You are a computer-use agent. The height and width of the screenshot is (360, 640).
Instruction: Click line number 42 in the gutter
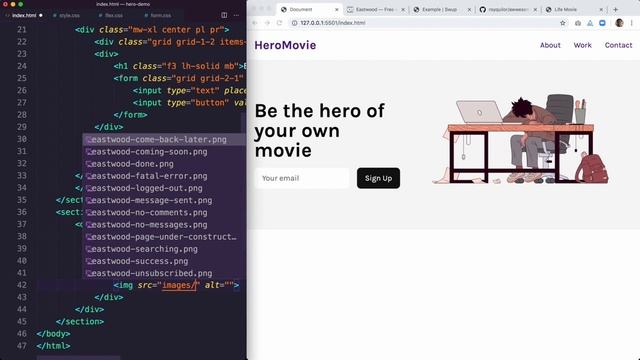point(22,285)
